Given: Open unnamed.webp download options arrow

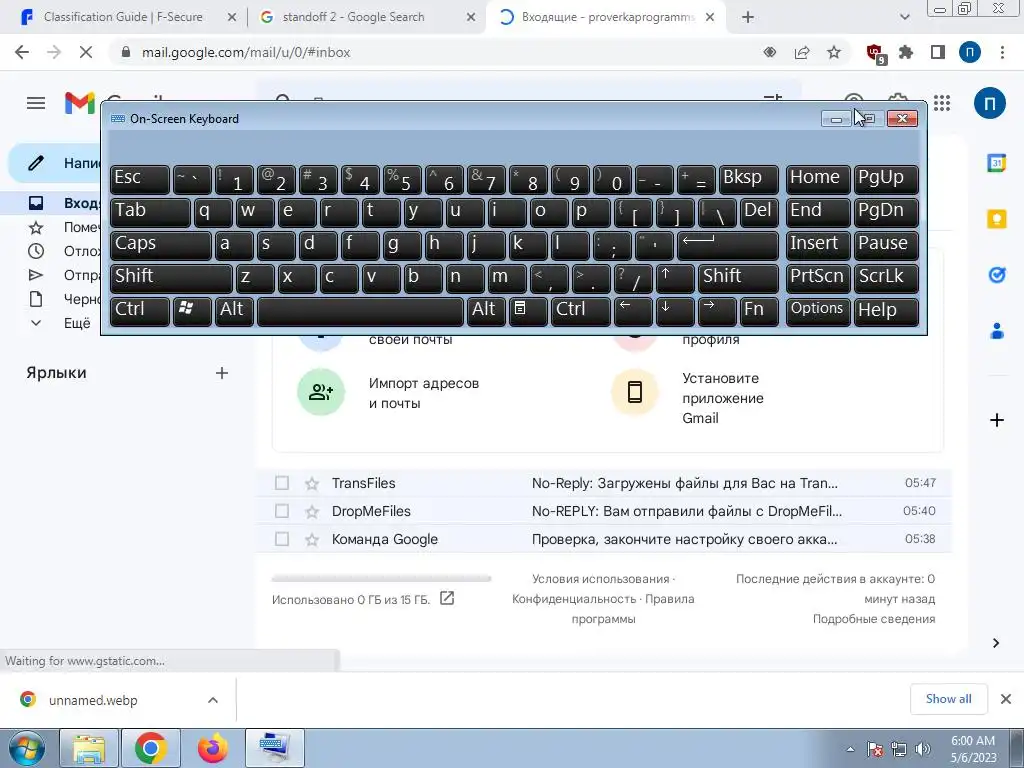Looking at the screenshot, I should pos(213,700).
